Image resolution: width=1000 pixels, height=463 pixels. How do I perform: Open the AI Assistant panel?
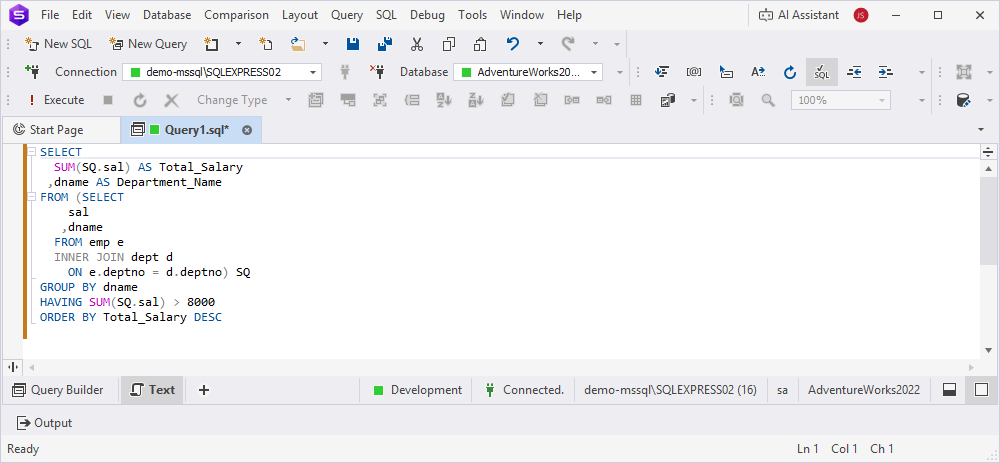799,15
